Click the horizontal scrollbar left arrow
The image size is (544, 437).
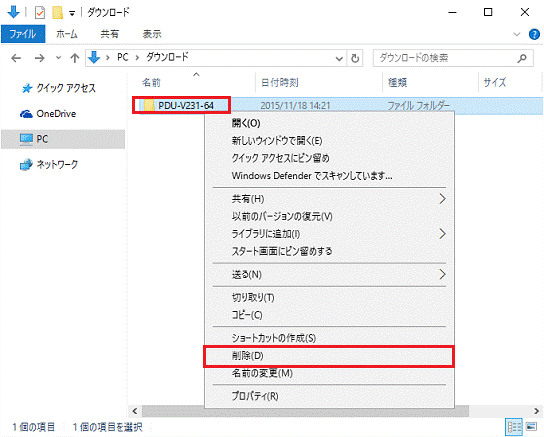tap(135, 411)
